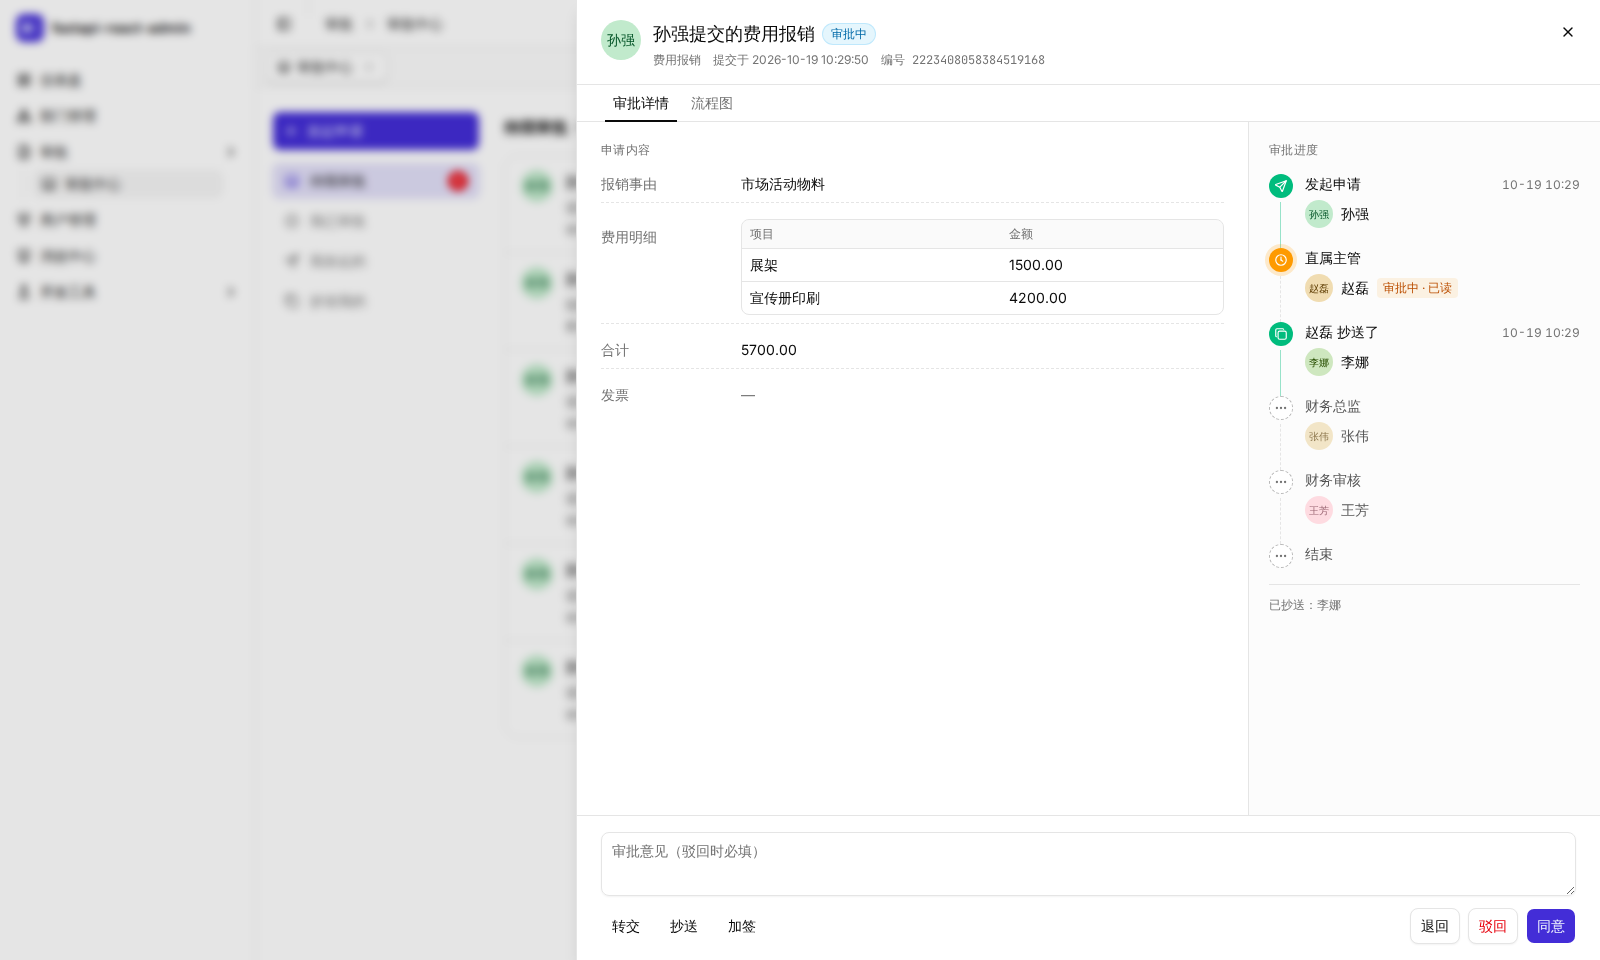Click the 5700.00 total value
1600x960 pixels.
click(769, 350)
